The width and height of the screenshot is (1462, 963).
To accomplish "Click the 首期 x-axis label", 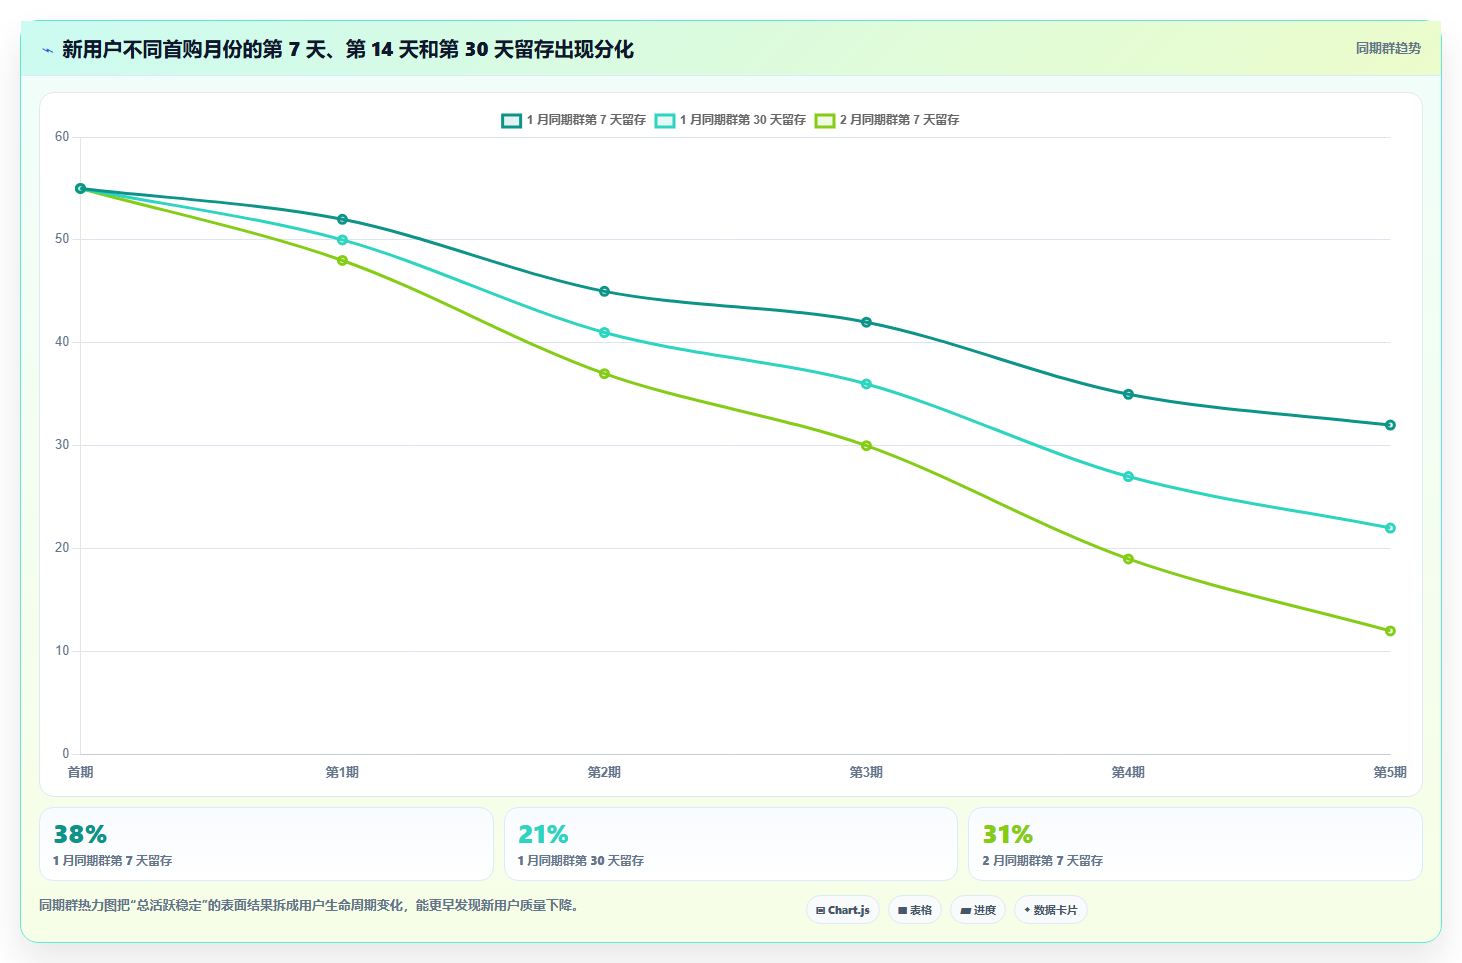I will (80, 772).
